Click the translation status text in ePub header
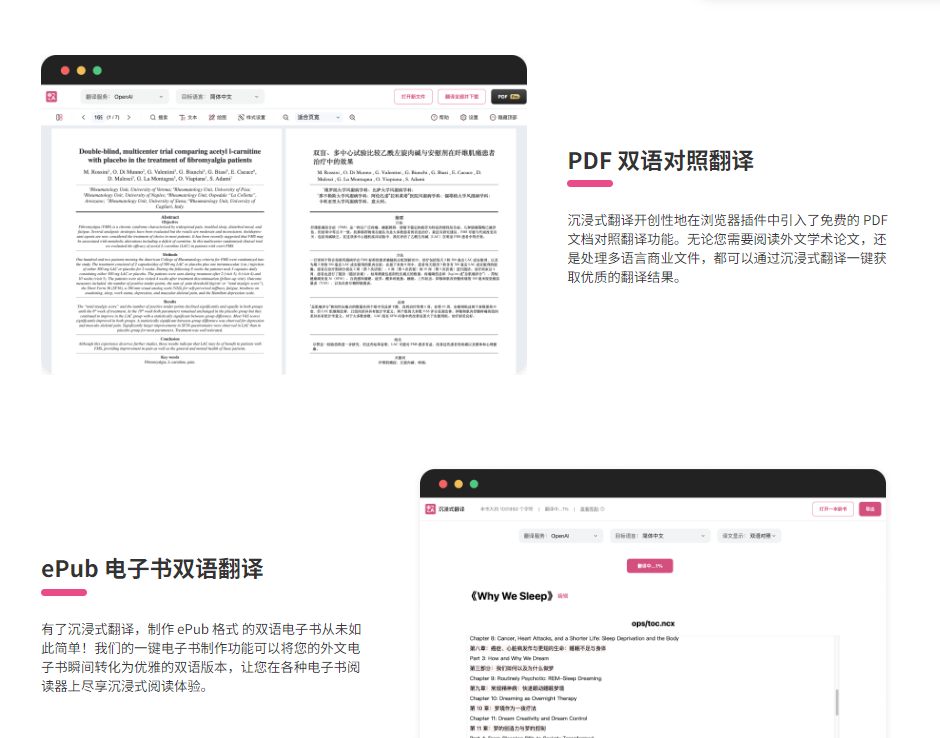This screenshot has height=738, width=940. [x=556, y=509]
